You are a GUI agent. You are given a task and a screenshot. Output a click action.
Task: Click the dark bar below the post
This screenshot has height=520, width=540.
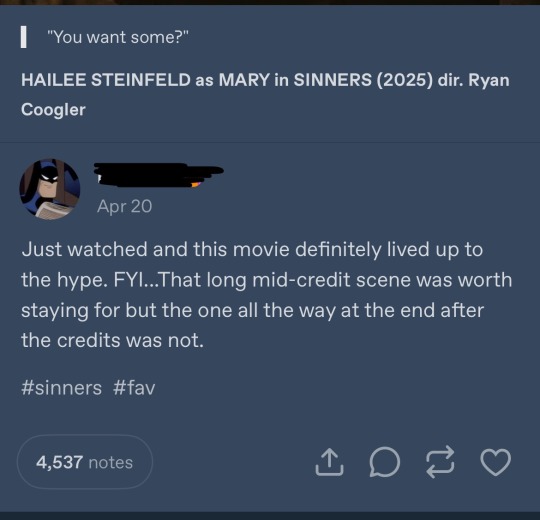click(270, 516)
